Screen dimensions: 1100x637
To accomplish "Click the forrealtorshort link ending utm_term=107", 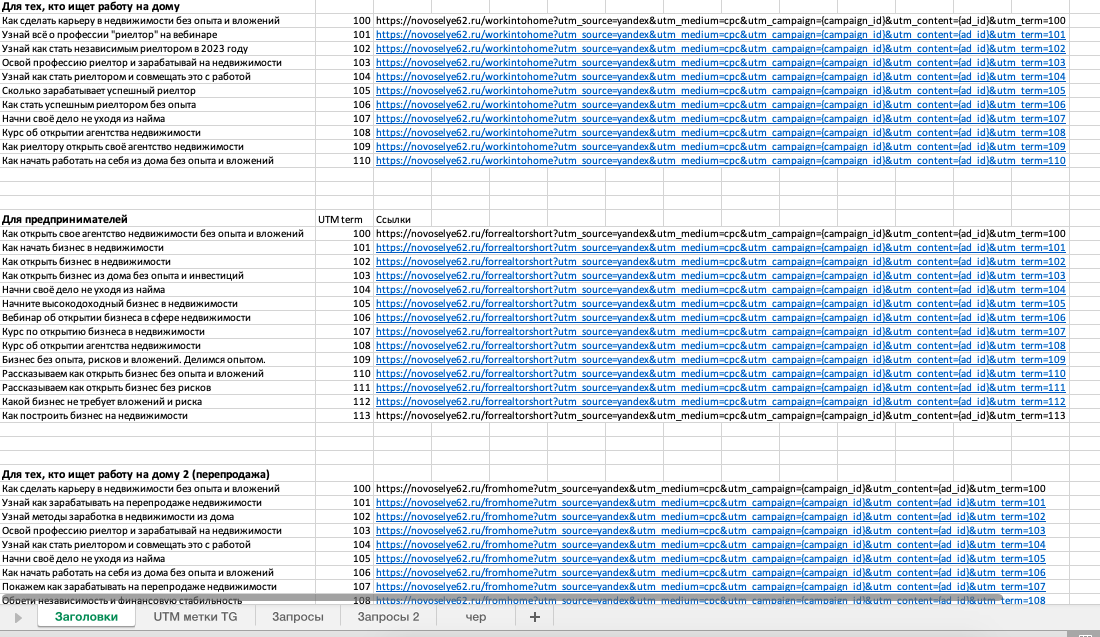I will (x=720, y=332).
